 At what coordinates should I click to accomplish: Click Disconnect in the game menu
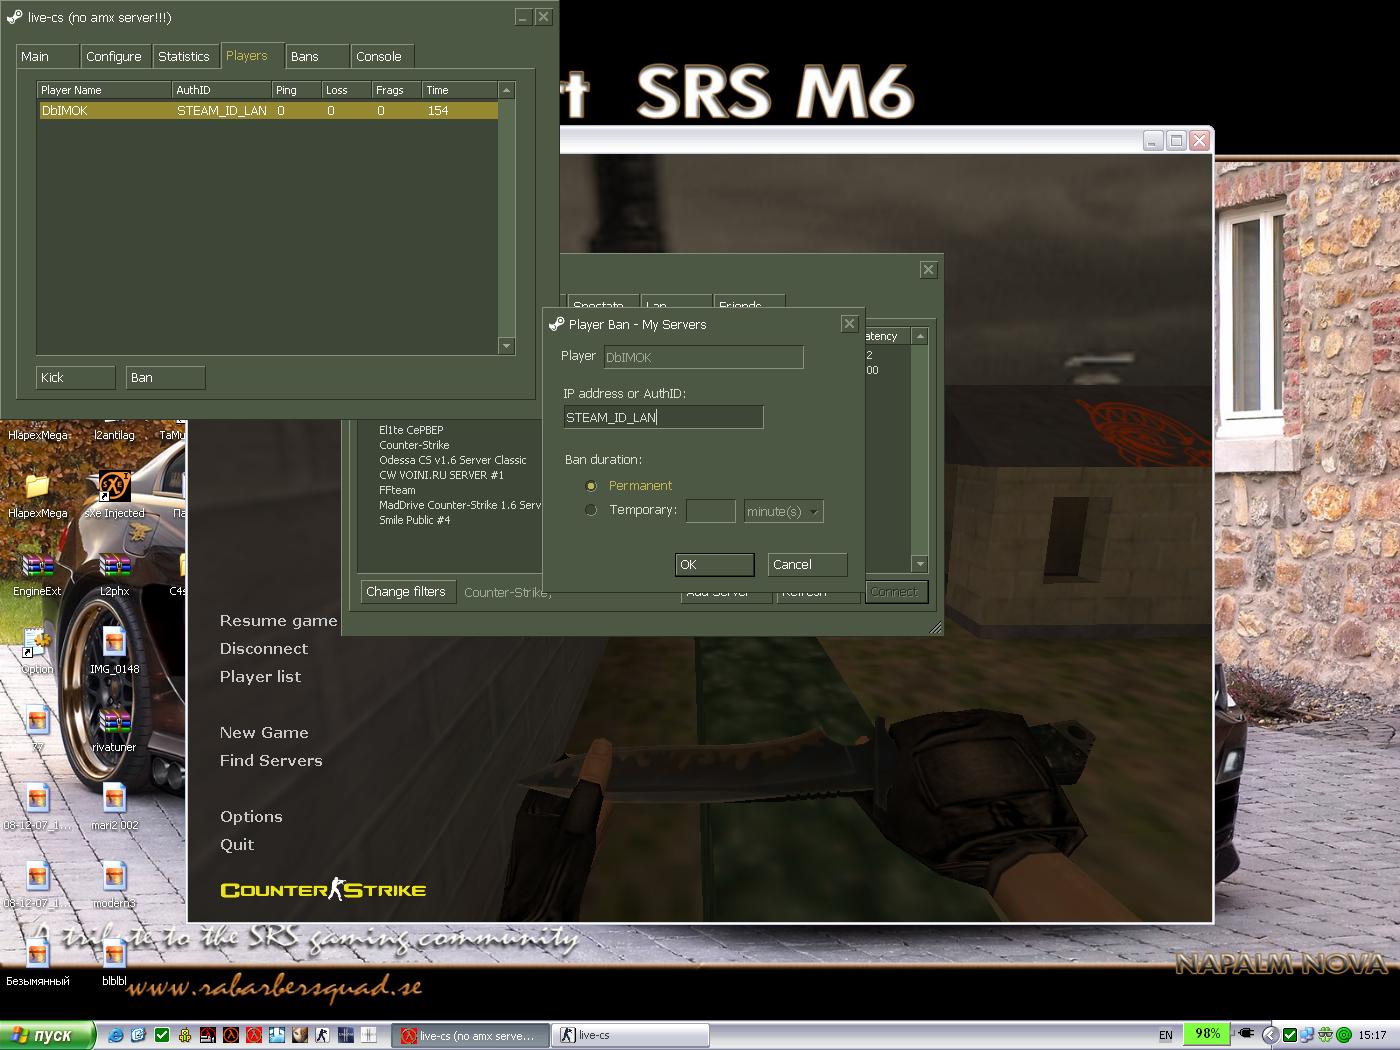point(264,649)
